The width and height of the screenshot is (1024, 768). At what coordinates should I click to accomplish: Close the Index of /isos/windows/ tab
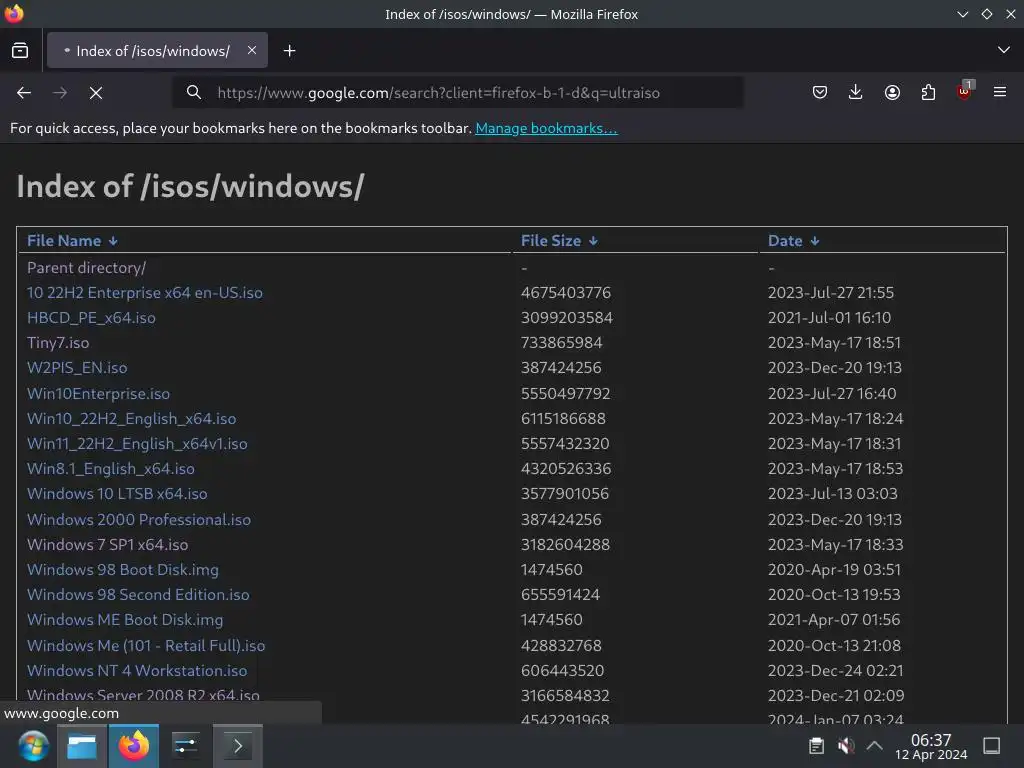252,50
